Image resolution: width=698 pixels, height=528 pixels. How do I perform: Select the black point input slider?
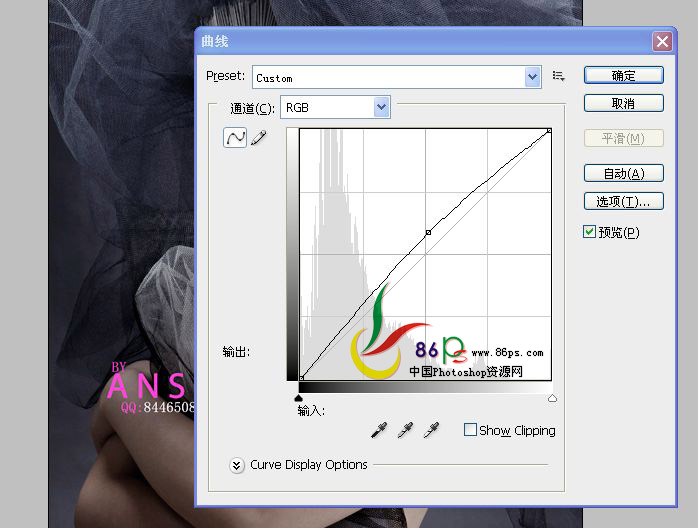pos(299,398)
